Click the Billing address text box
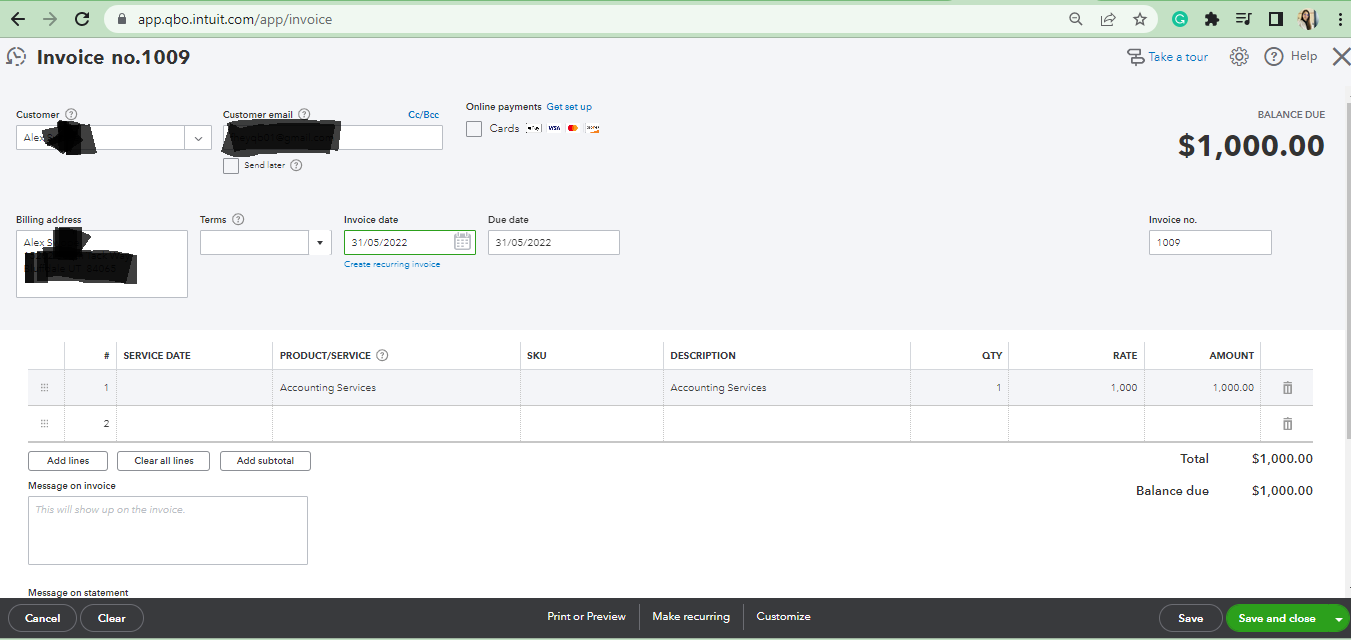1351x640 pixels. 102,264
